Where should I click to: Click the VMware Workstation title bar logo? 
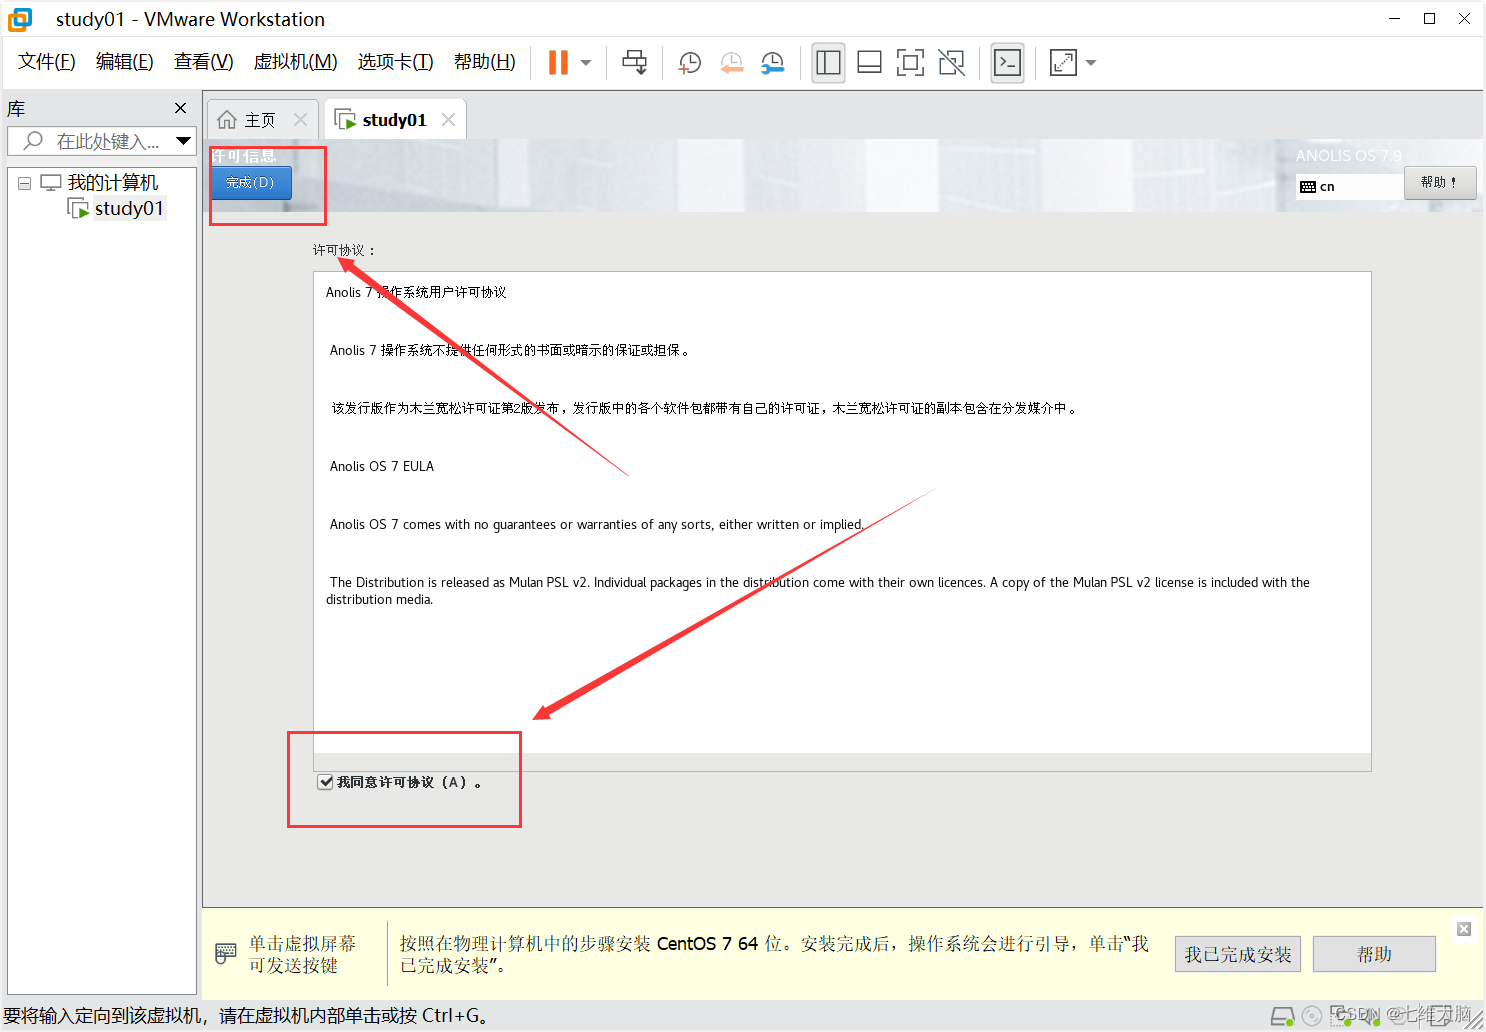[20, 19]
